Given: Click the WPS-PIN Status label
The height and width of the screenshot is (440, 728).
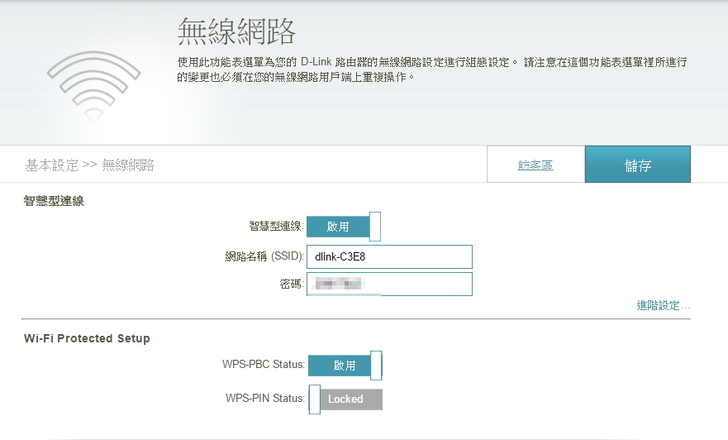Looking at the screenshot, I should (264, 398).
